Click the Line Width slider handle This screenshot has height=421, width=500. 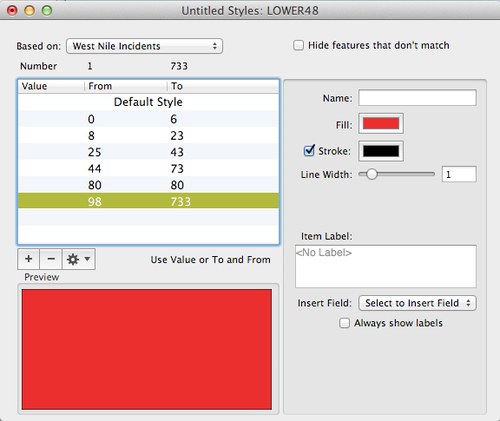[x=371, y=174]
